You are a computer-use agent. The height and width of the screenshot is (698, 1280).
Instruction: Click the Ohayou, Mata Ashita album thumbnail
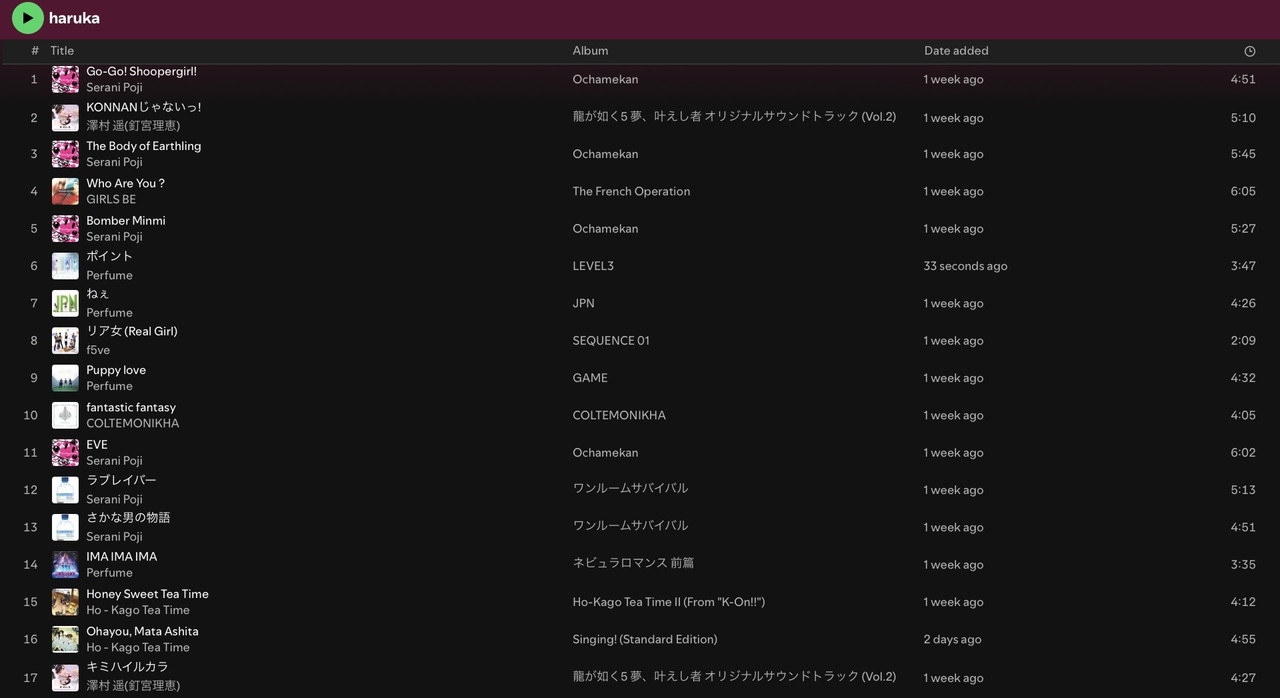pyautogui.click(x=65, y=639)
